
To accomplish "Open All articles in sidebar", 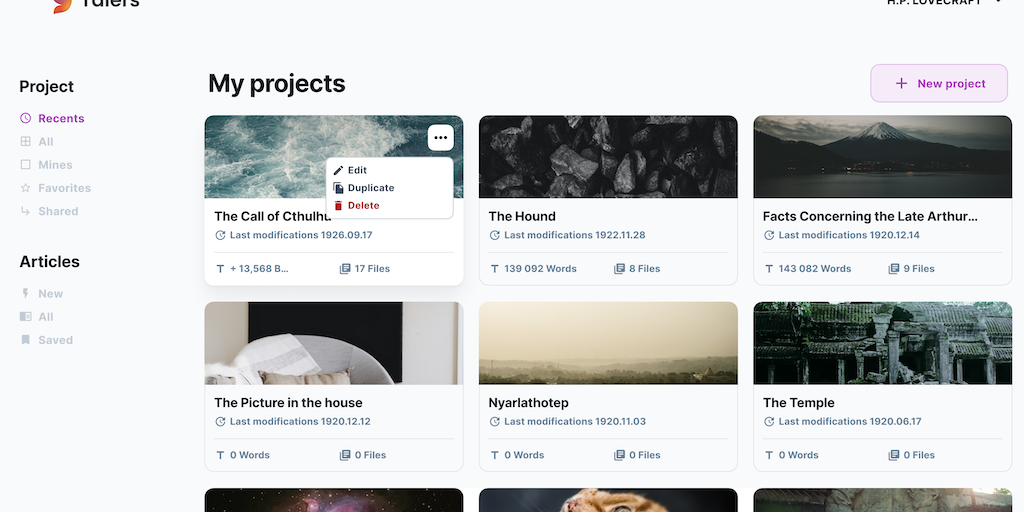I will (46, 317).
